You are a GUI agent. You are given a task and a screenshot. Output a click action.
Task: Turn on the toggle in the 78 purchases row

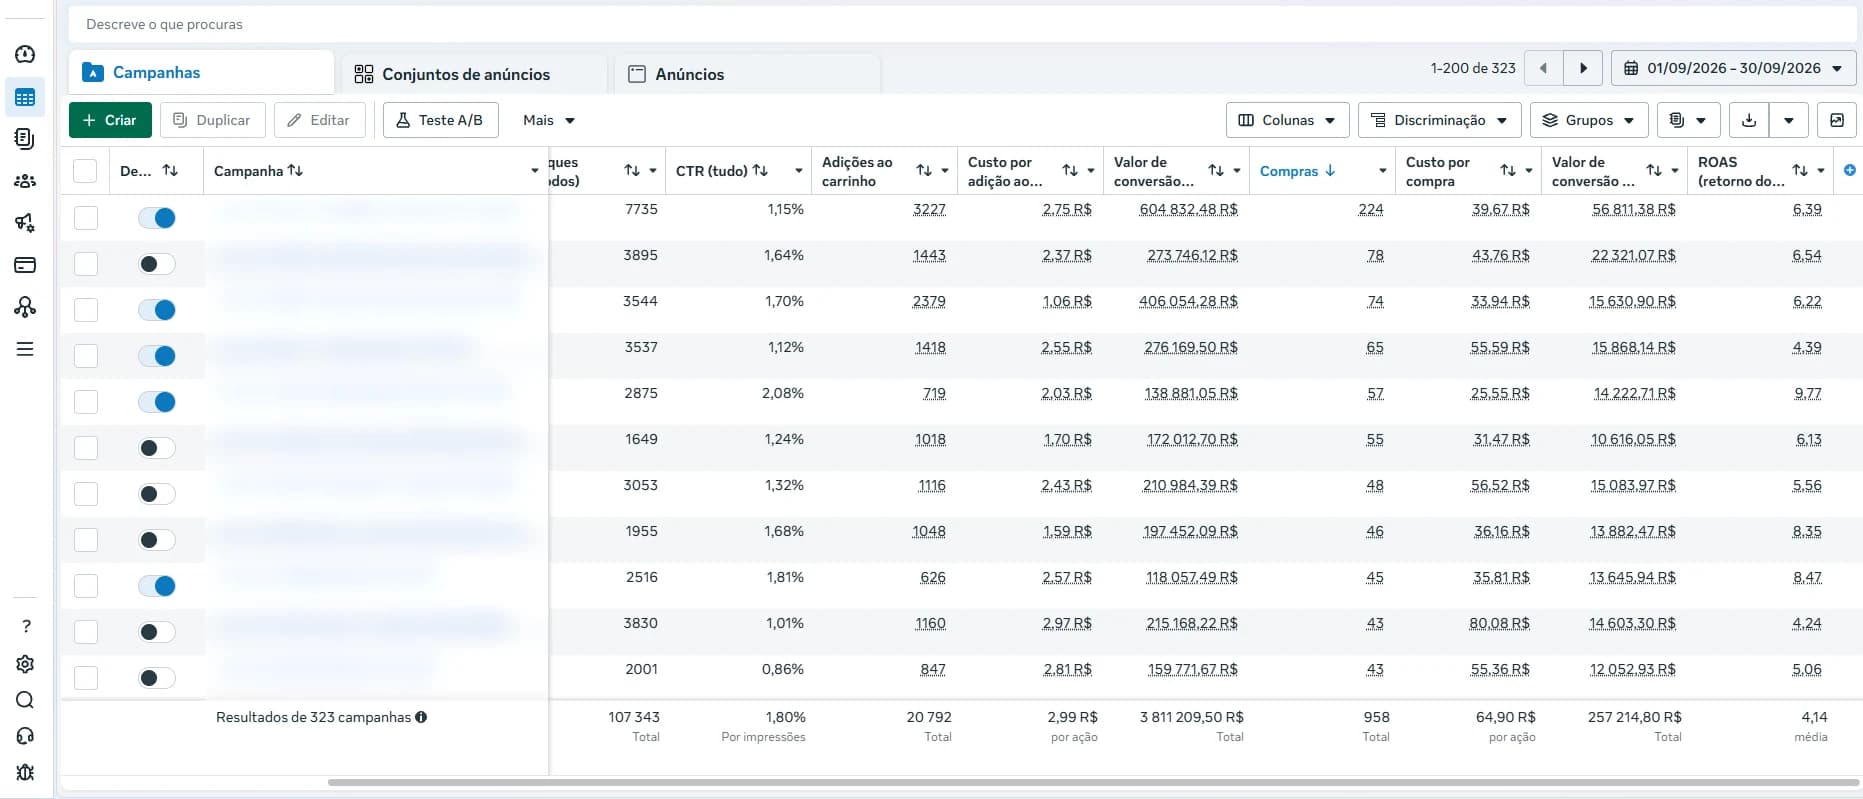pyautogui.click(x=157, y=264)
